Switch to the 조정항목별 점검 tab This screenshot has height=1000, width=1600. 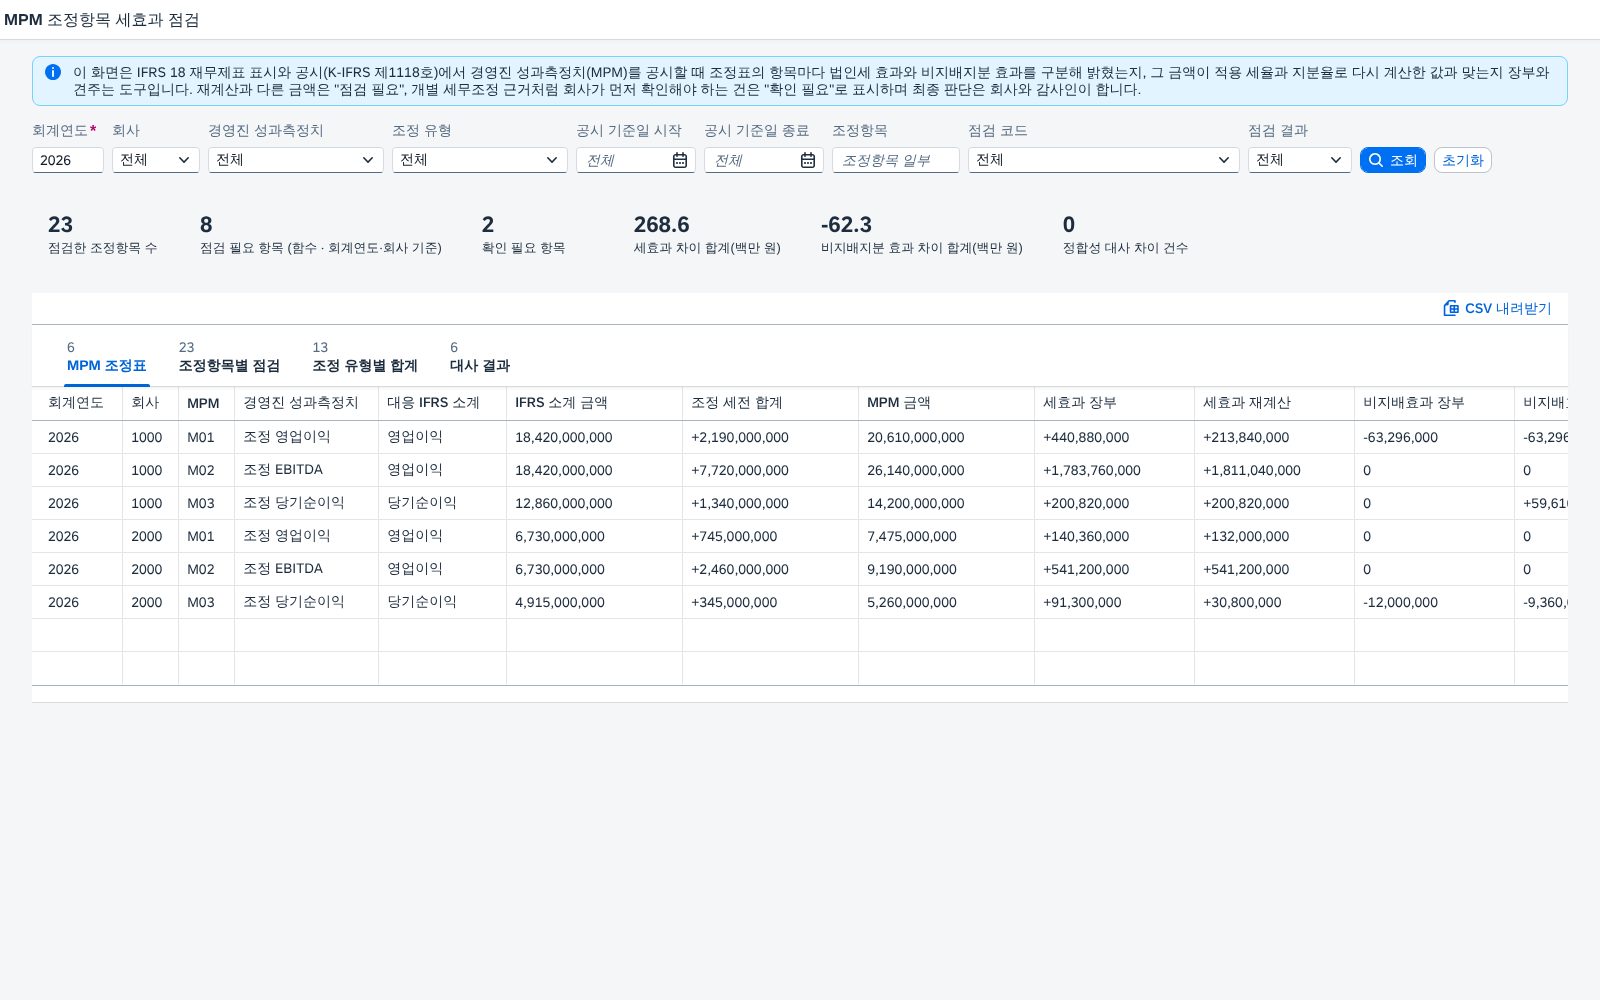click(x=229, y=358)
